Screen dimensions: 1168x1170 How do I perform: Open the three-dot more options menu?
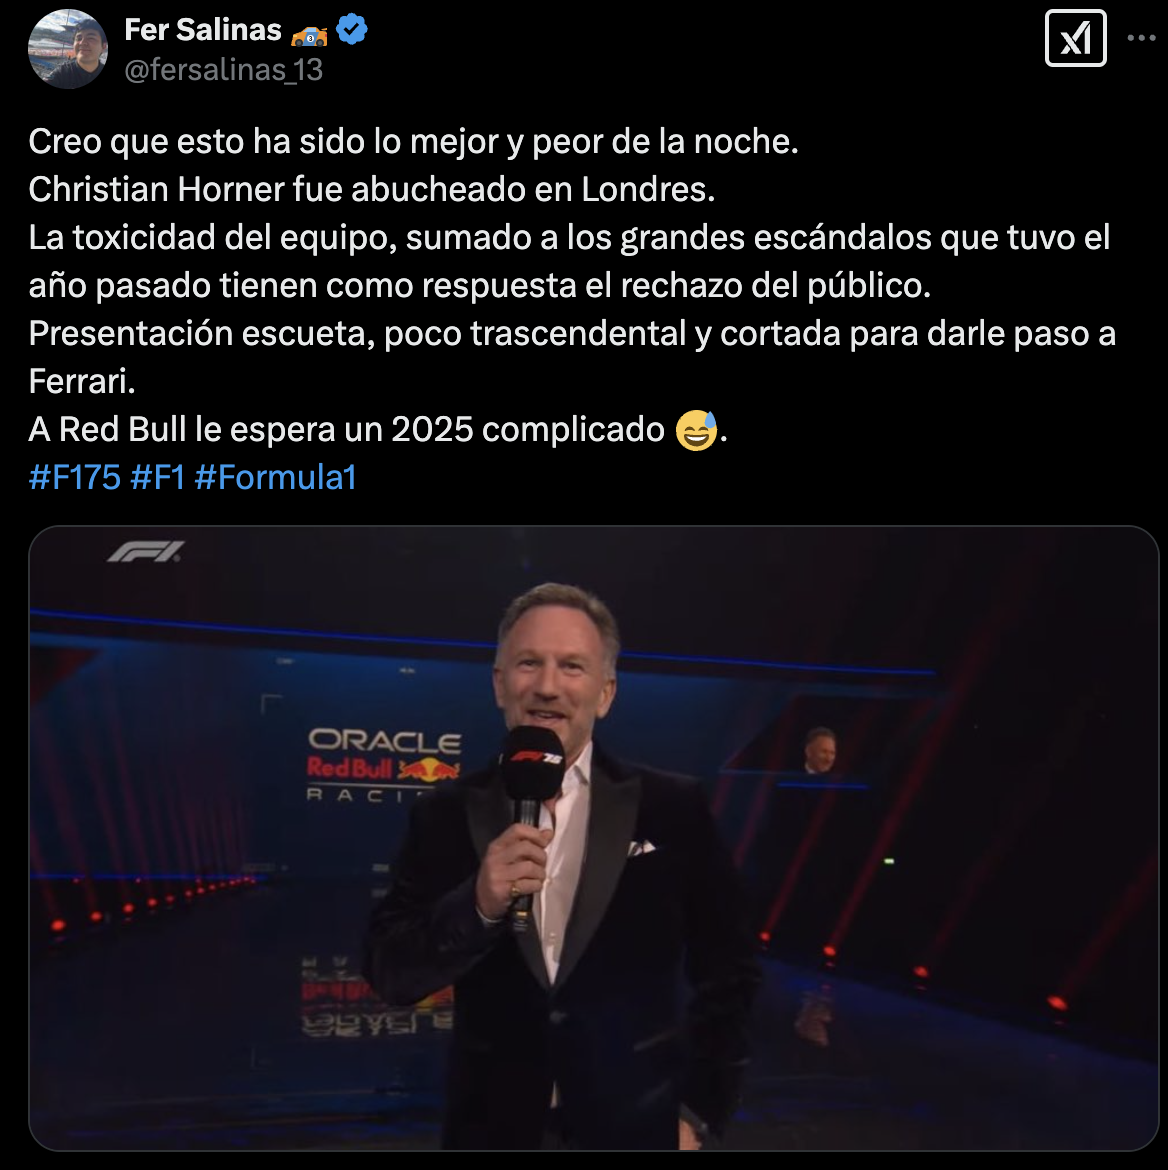click(1141, 38)
